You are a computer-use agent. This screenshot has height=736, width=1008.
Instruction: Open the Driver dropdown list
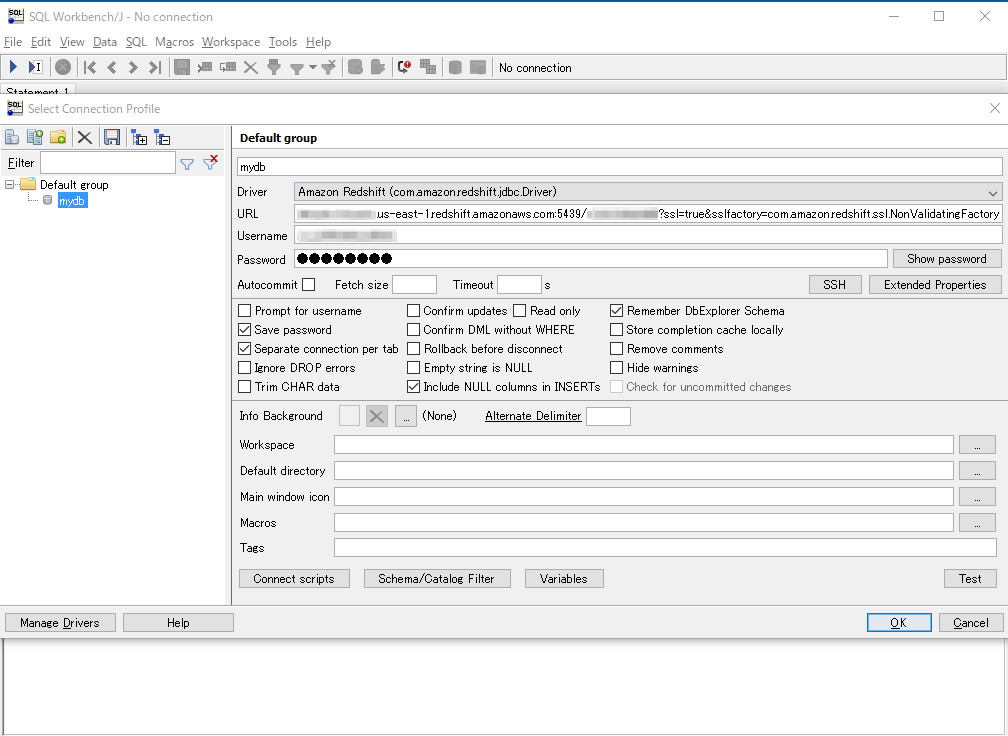pyautogui.click(x=994, y=191)
